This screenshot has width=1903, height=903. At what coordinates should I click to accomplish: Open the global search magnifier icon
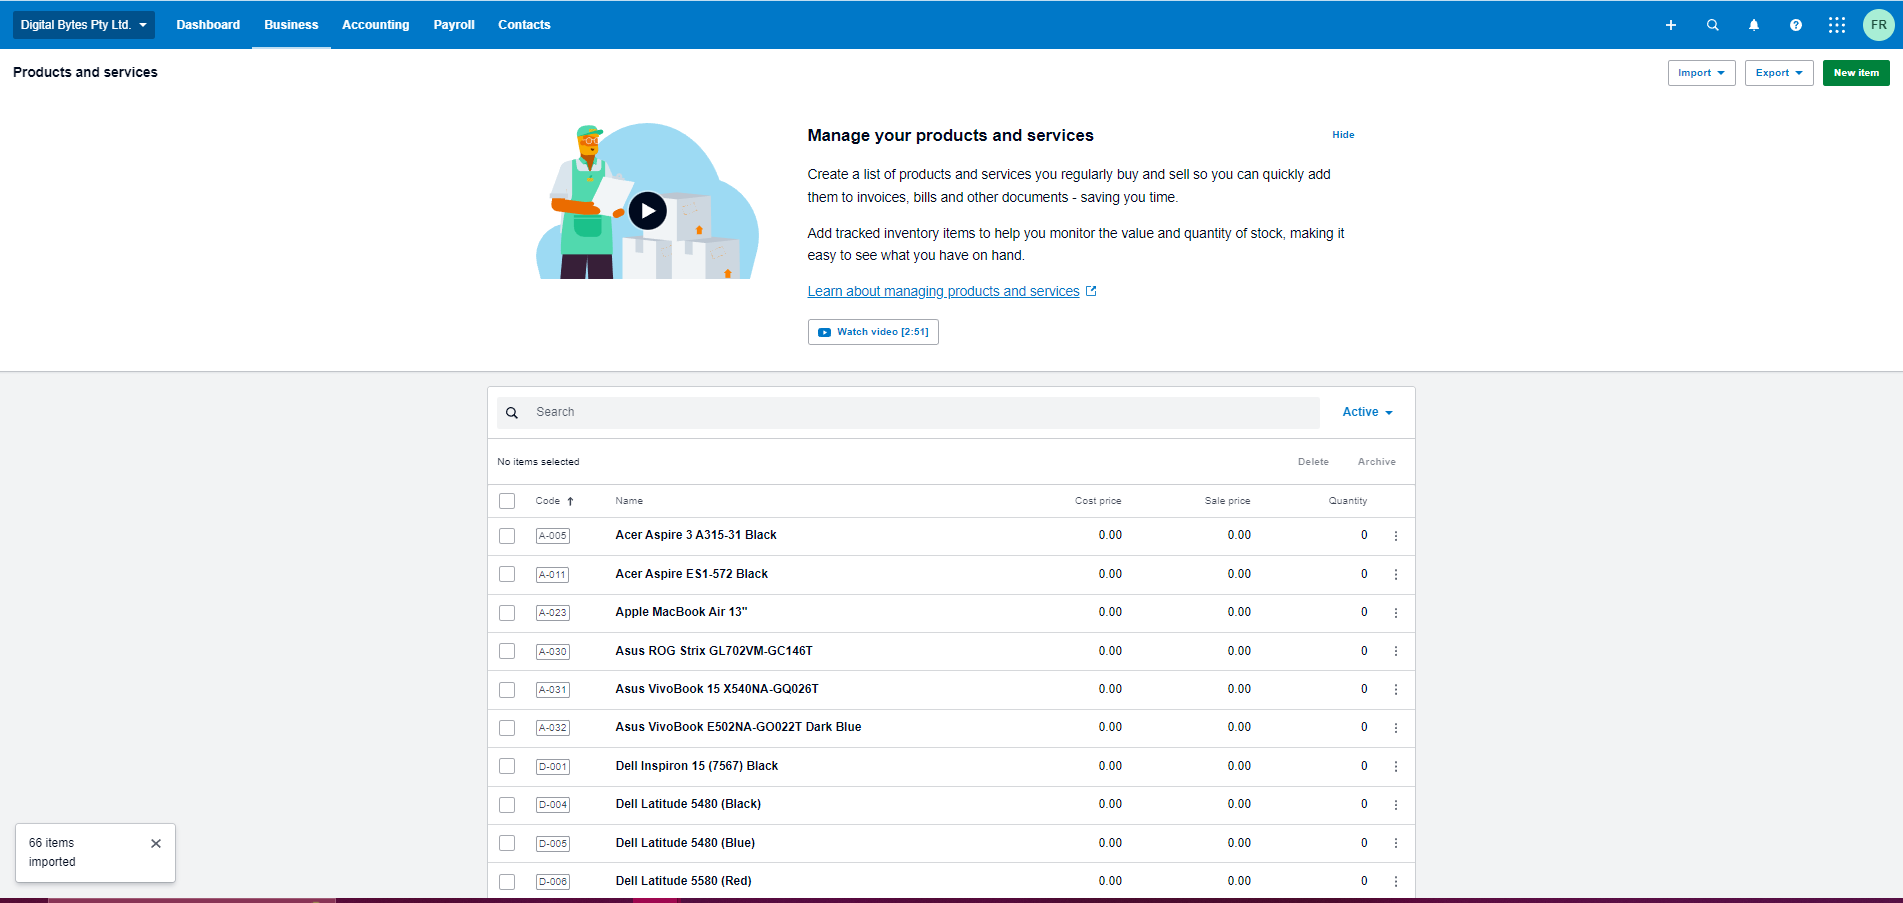tap(1712, 25)
